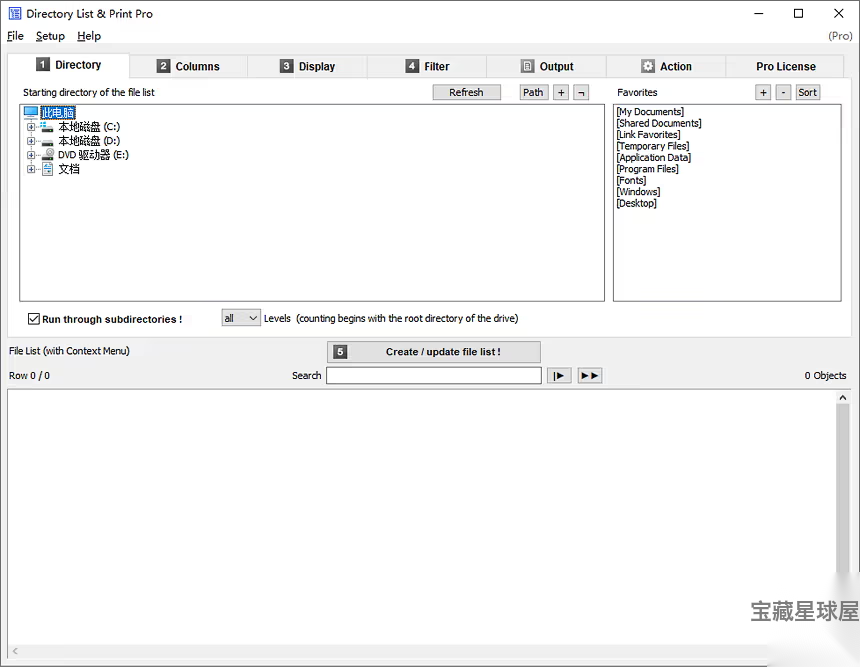Expand the D: drive tree node
This screenshot has height=667, width=860.
[31, 141]
